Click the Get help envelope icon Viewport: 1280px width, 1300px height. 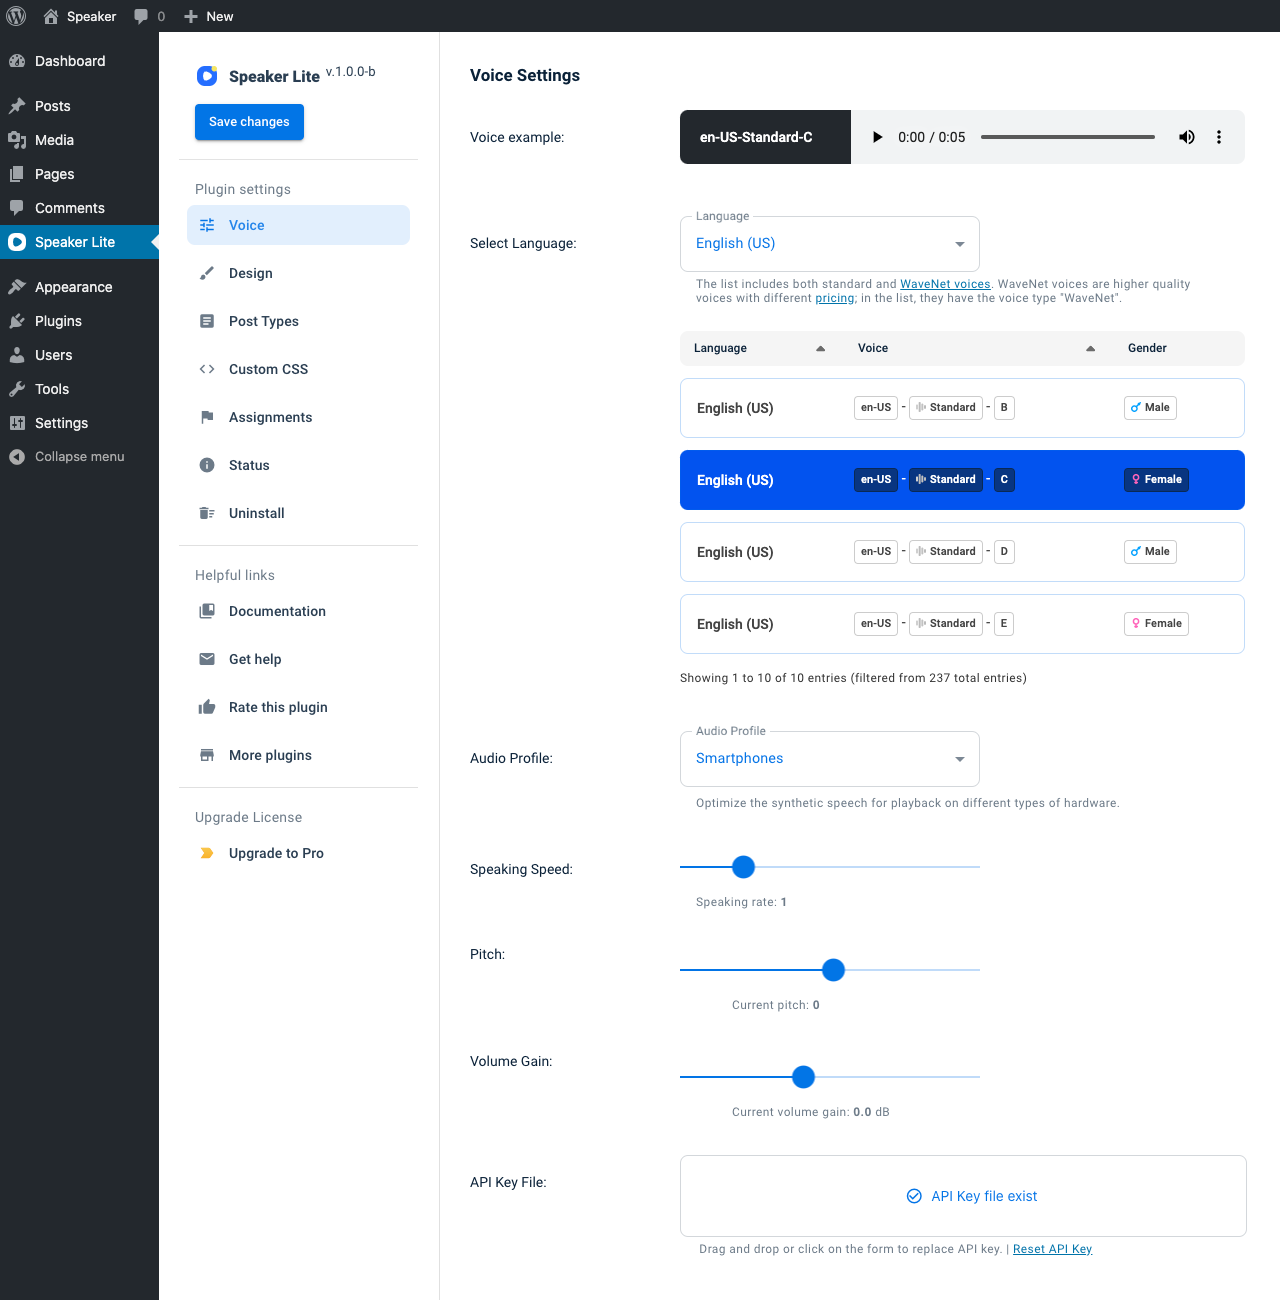pyautogui.click(x=207, y=659)
